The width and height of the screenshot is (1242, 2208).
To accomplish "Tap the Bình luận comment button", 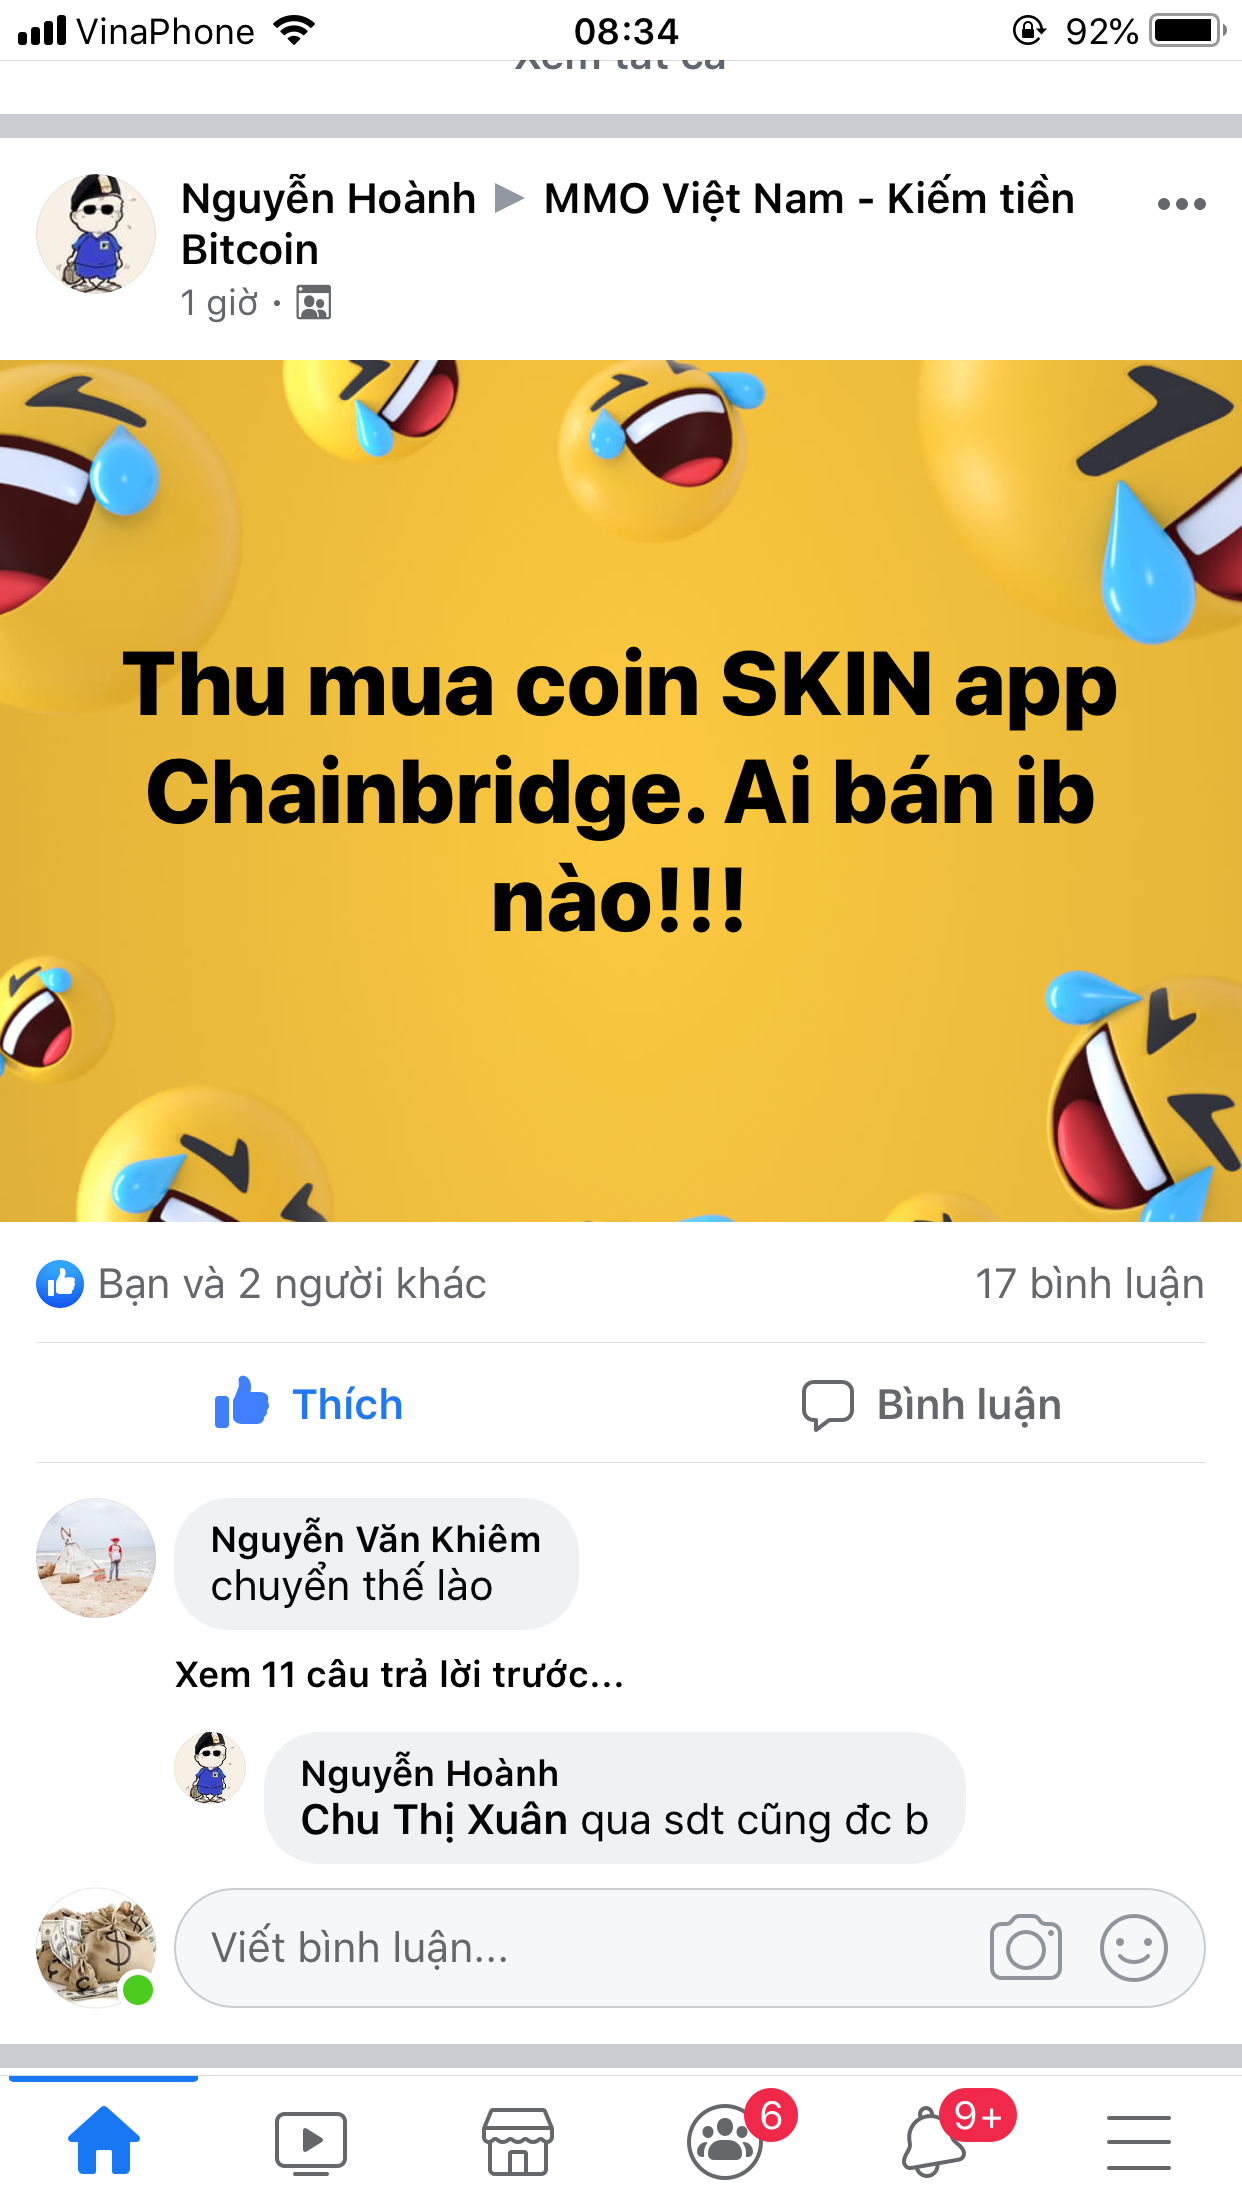I will (931, 1404).
